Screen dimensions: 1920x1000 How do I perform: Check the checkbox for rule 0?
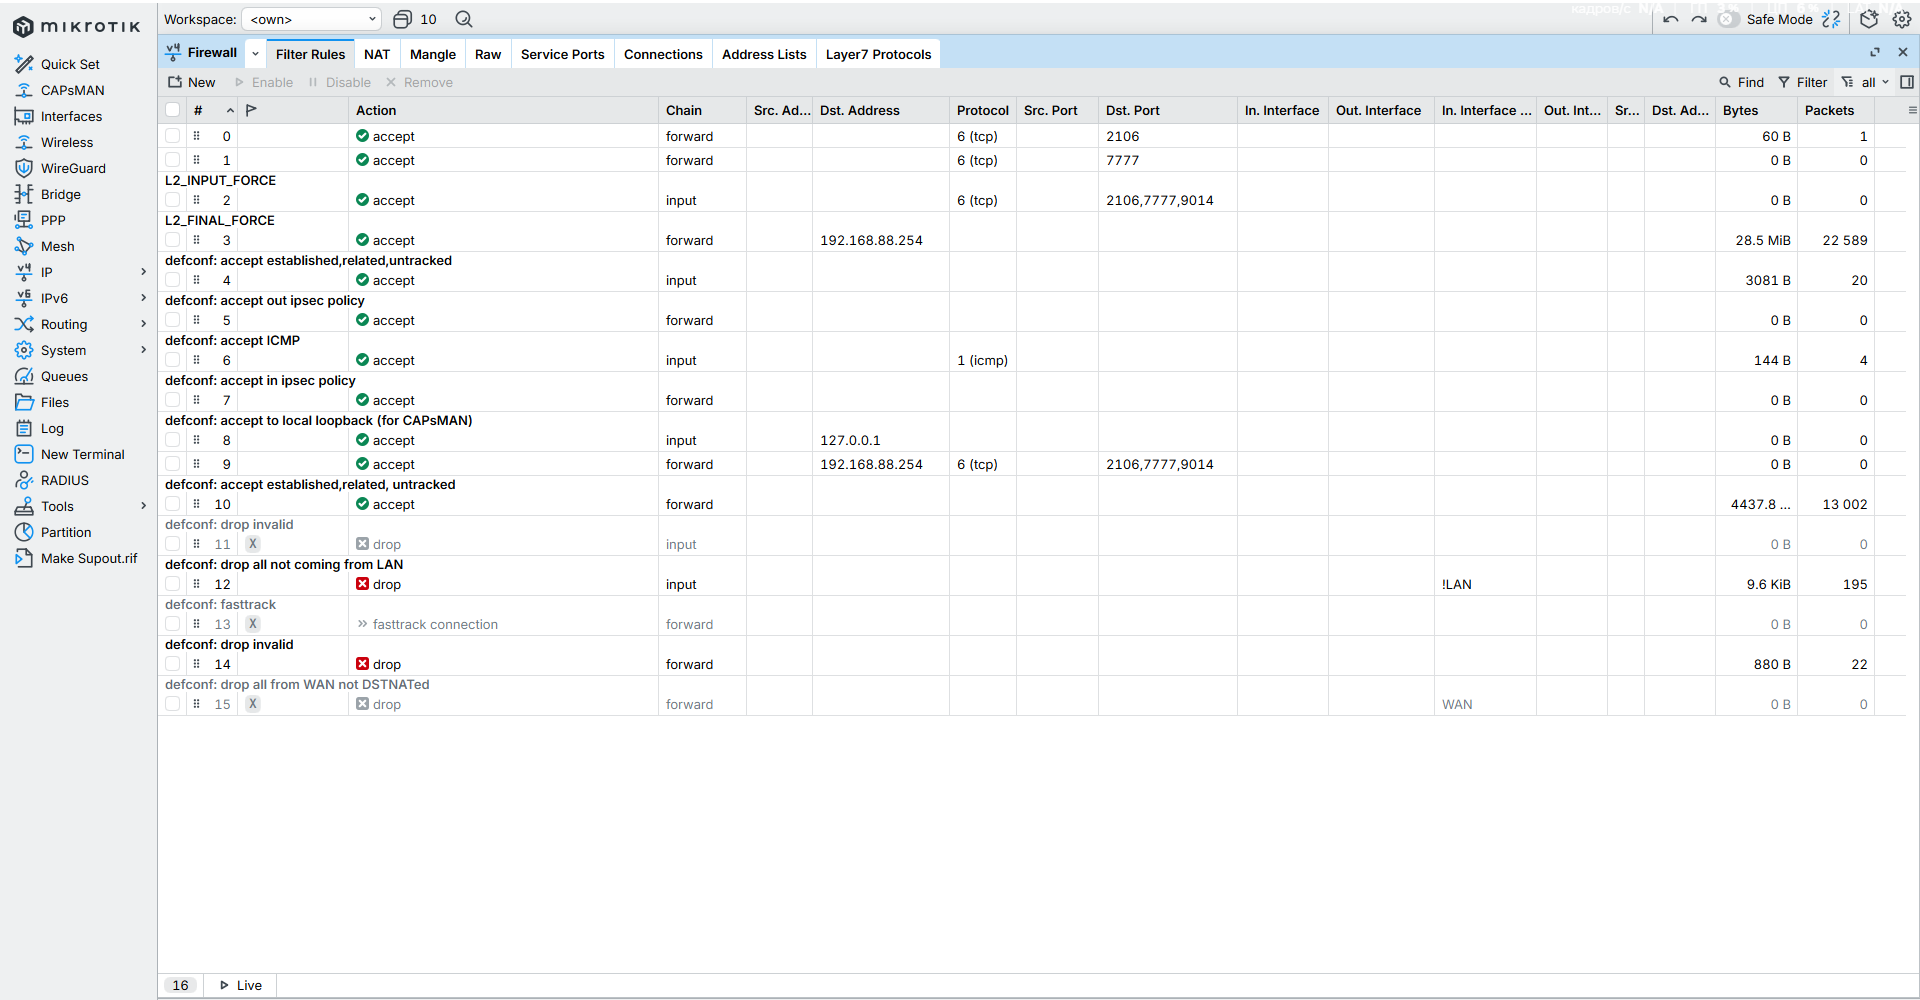173,136
